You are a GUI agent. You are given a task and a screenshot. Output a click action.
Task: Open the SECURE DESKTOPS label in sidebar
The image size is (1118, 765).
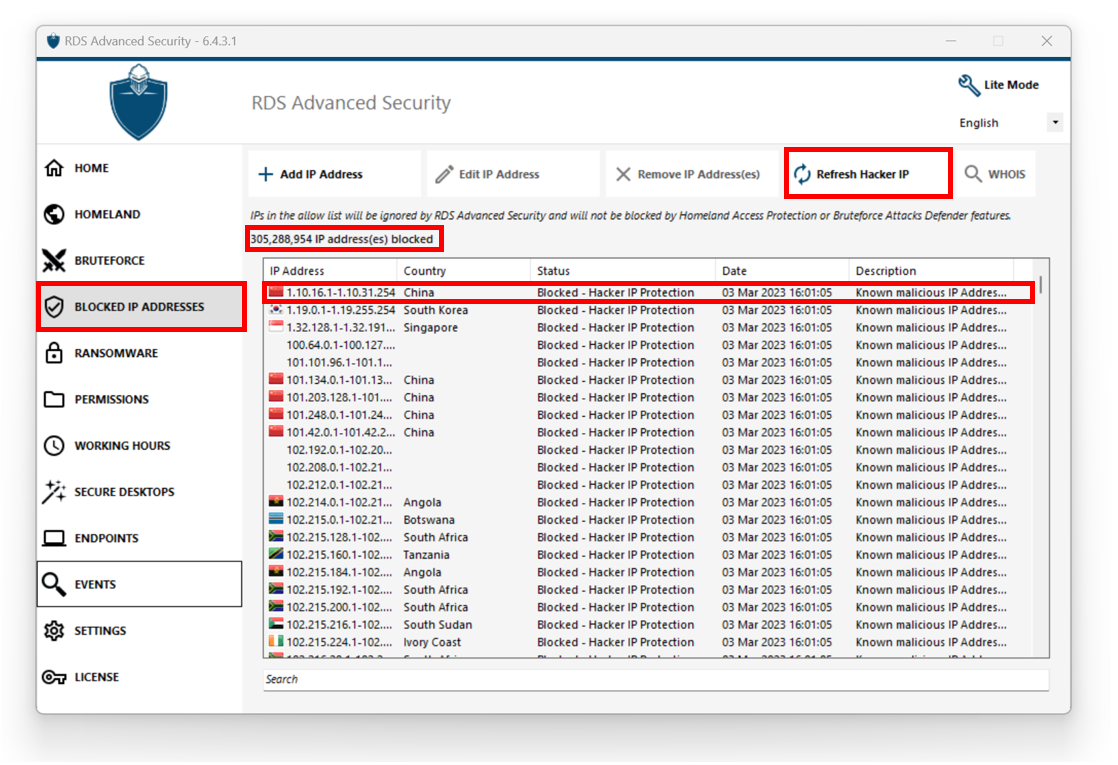[124, 493]
